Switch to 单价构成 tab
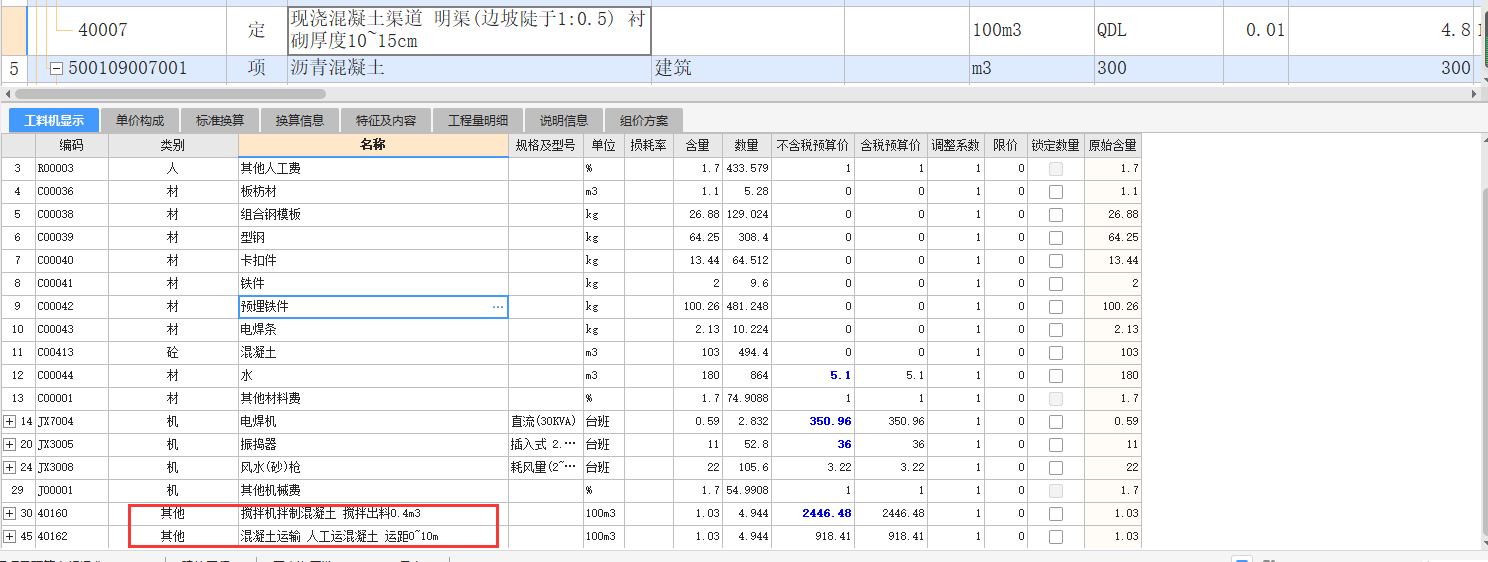Viewport: 1488px width, 562px height. [140, 121]
